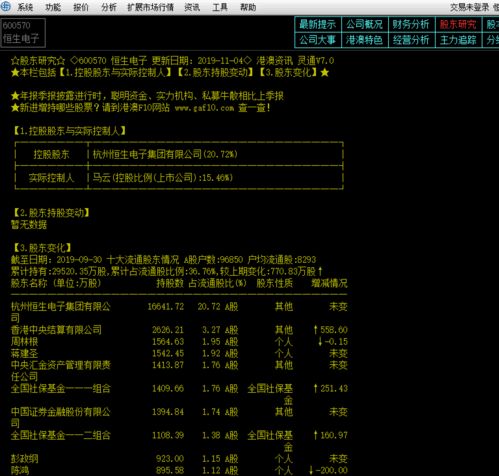The width and height of the screenshot is (499, 476).
Task: Switch to the 最新提示 tab
Action: coord(318,24)
